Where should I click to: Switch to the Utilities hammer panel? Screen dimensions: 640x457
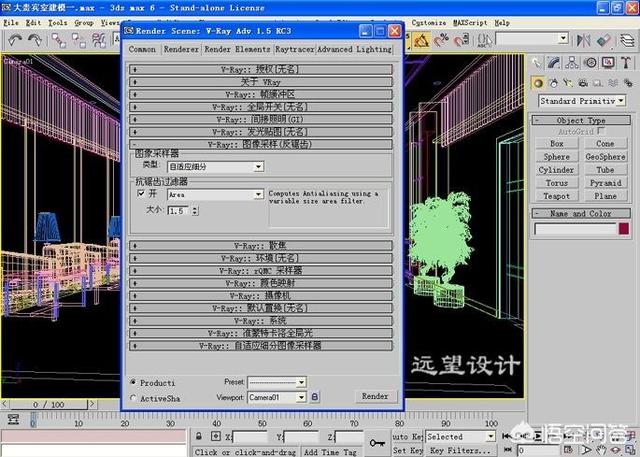(x=626, y=62)
